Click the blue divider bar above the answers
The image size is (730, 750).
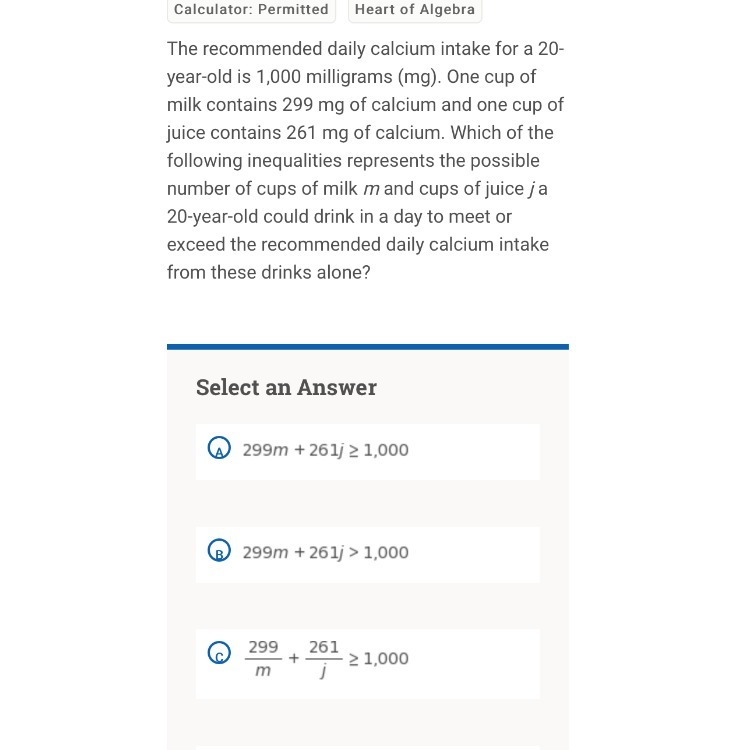pyautogui.click(x=367, y=347)
